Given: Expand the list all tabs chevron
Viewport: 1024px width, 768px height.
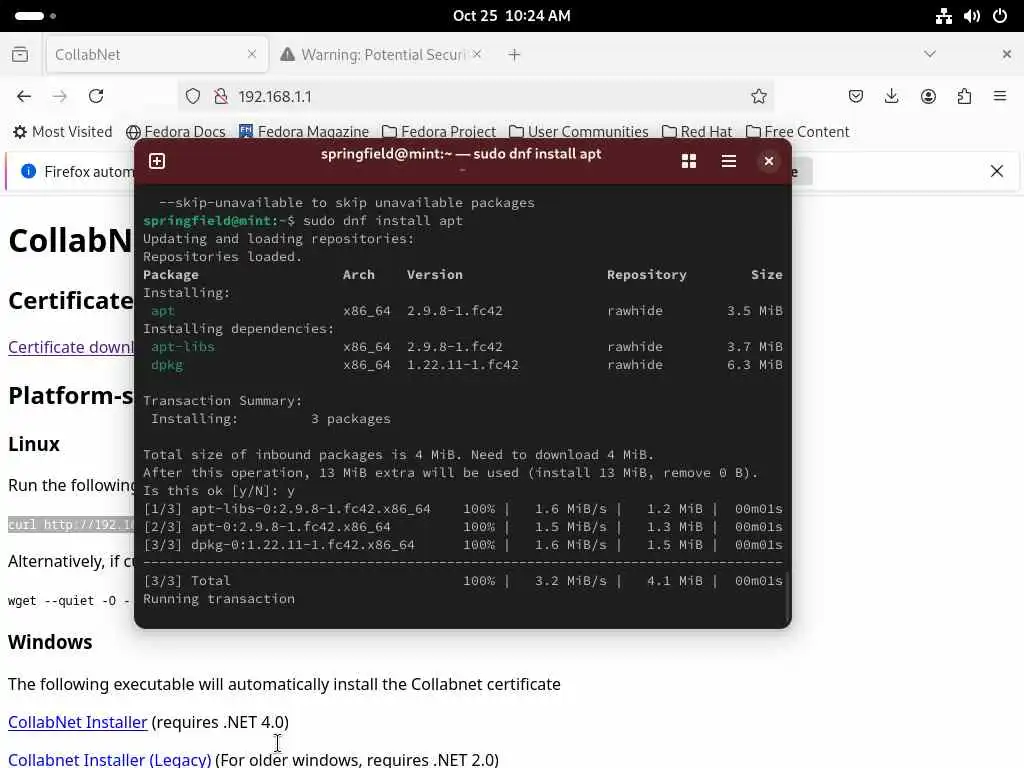Looking at the screenshot, I should 930,54.
